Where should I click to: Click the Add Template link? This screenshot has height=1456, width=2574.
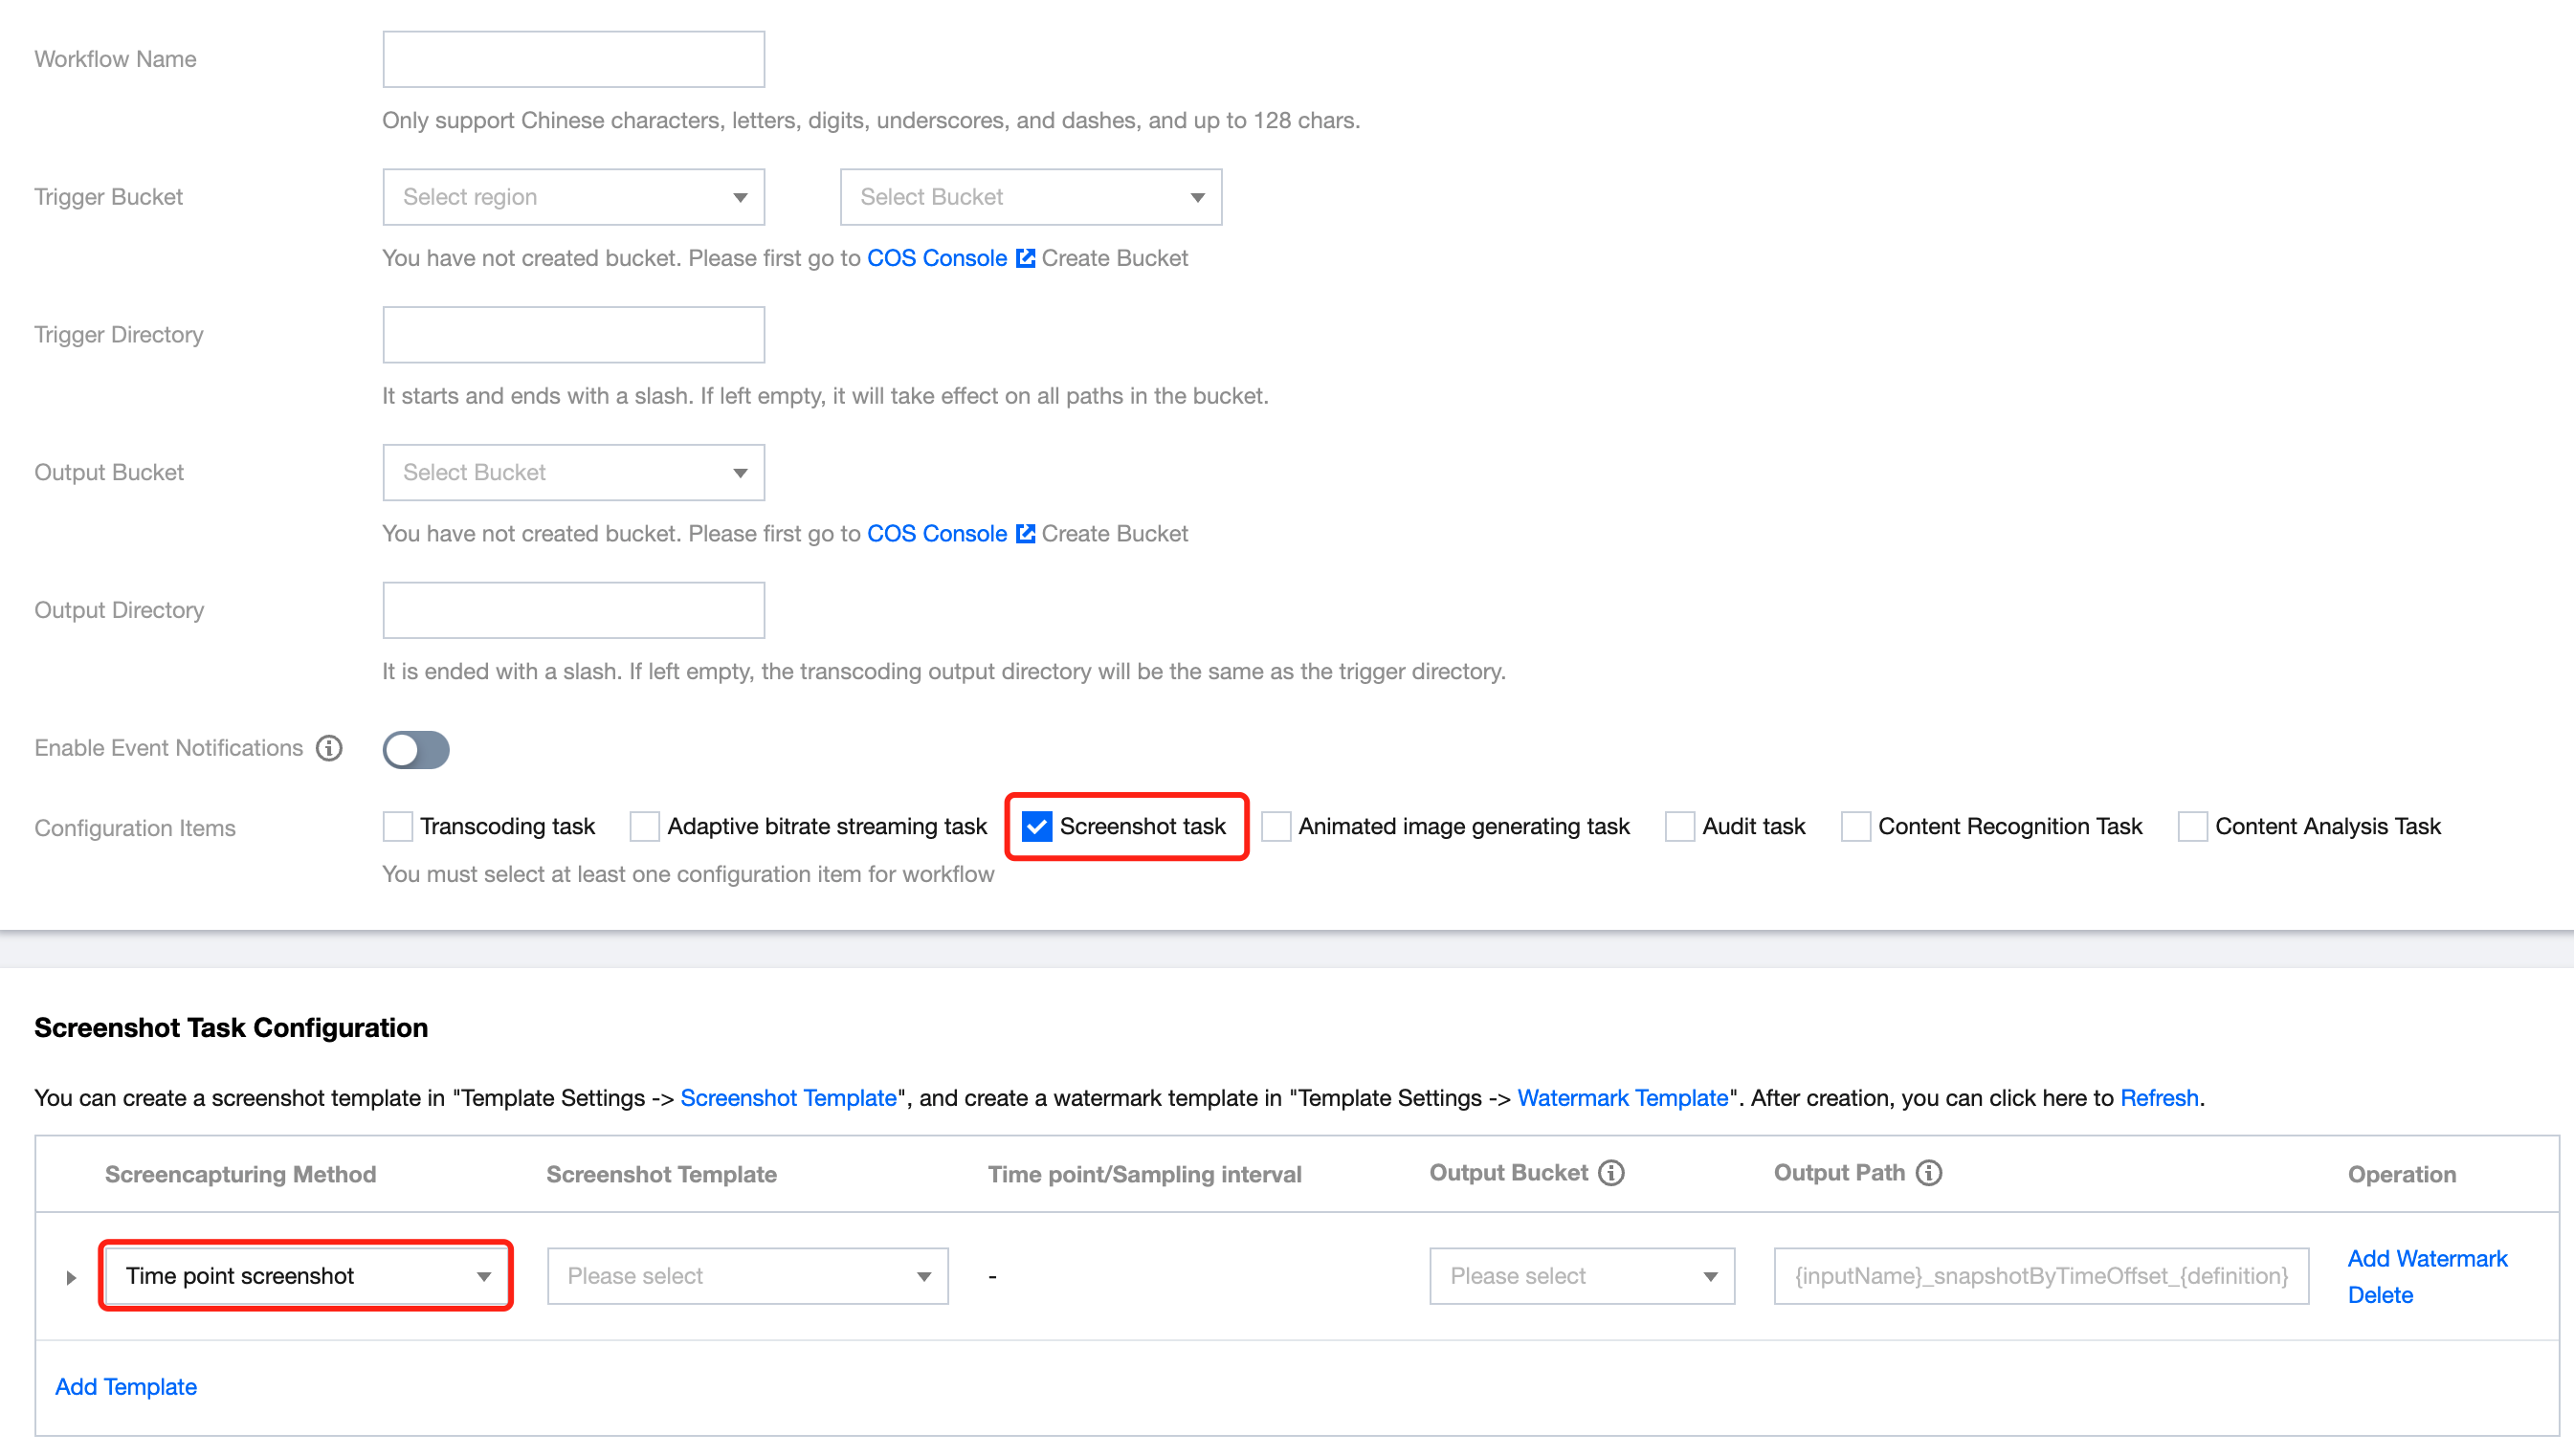[x=126, y=1387]
